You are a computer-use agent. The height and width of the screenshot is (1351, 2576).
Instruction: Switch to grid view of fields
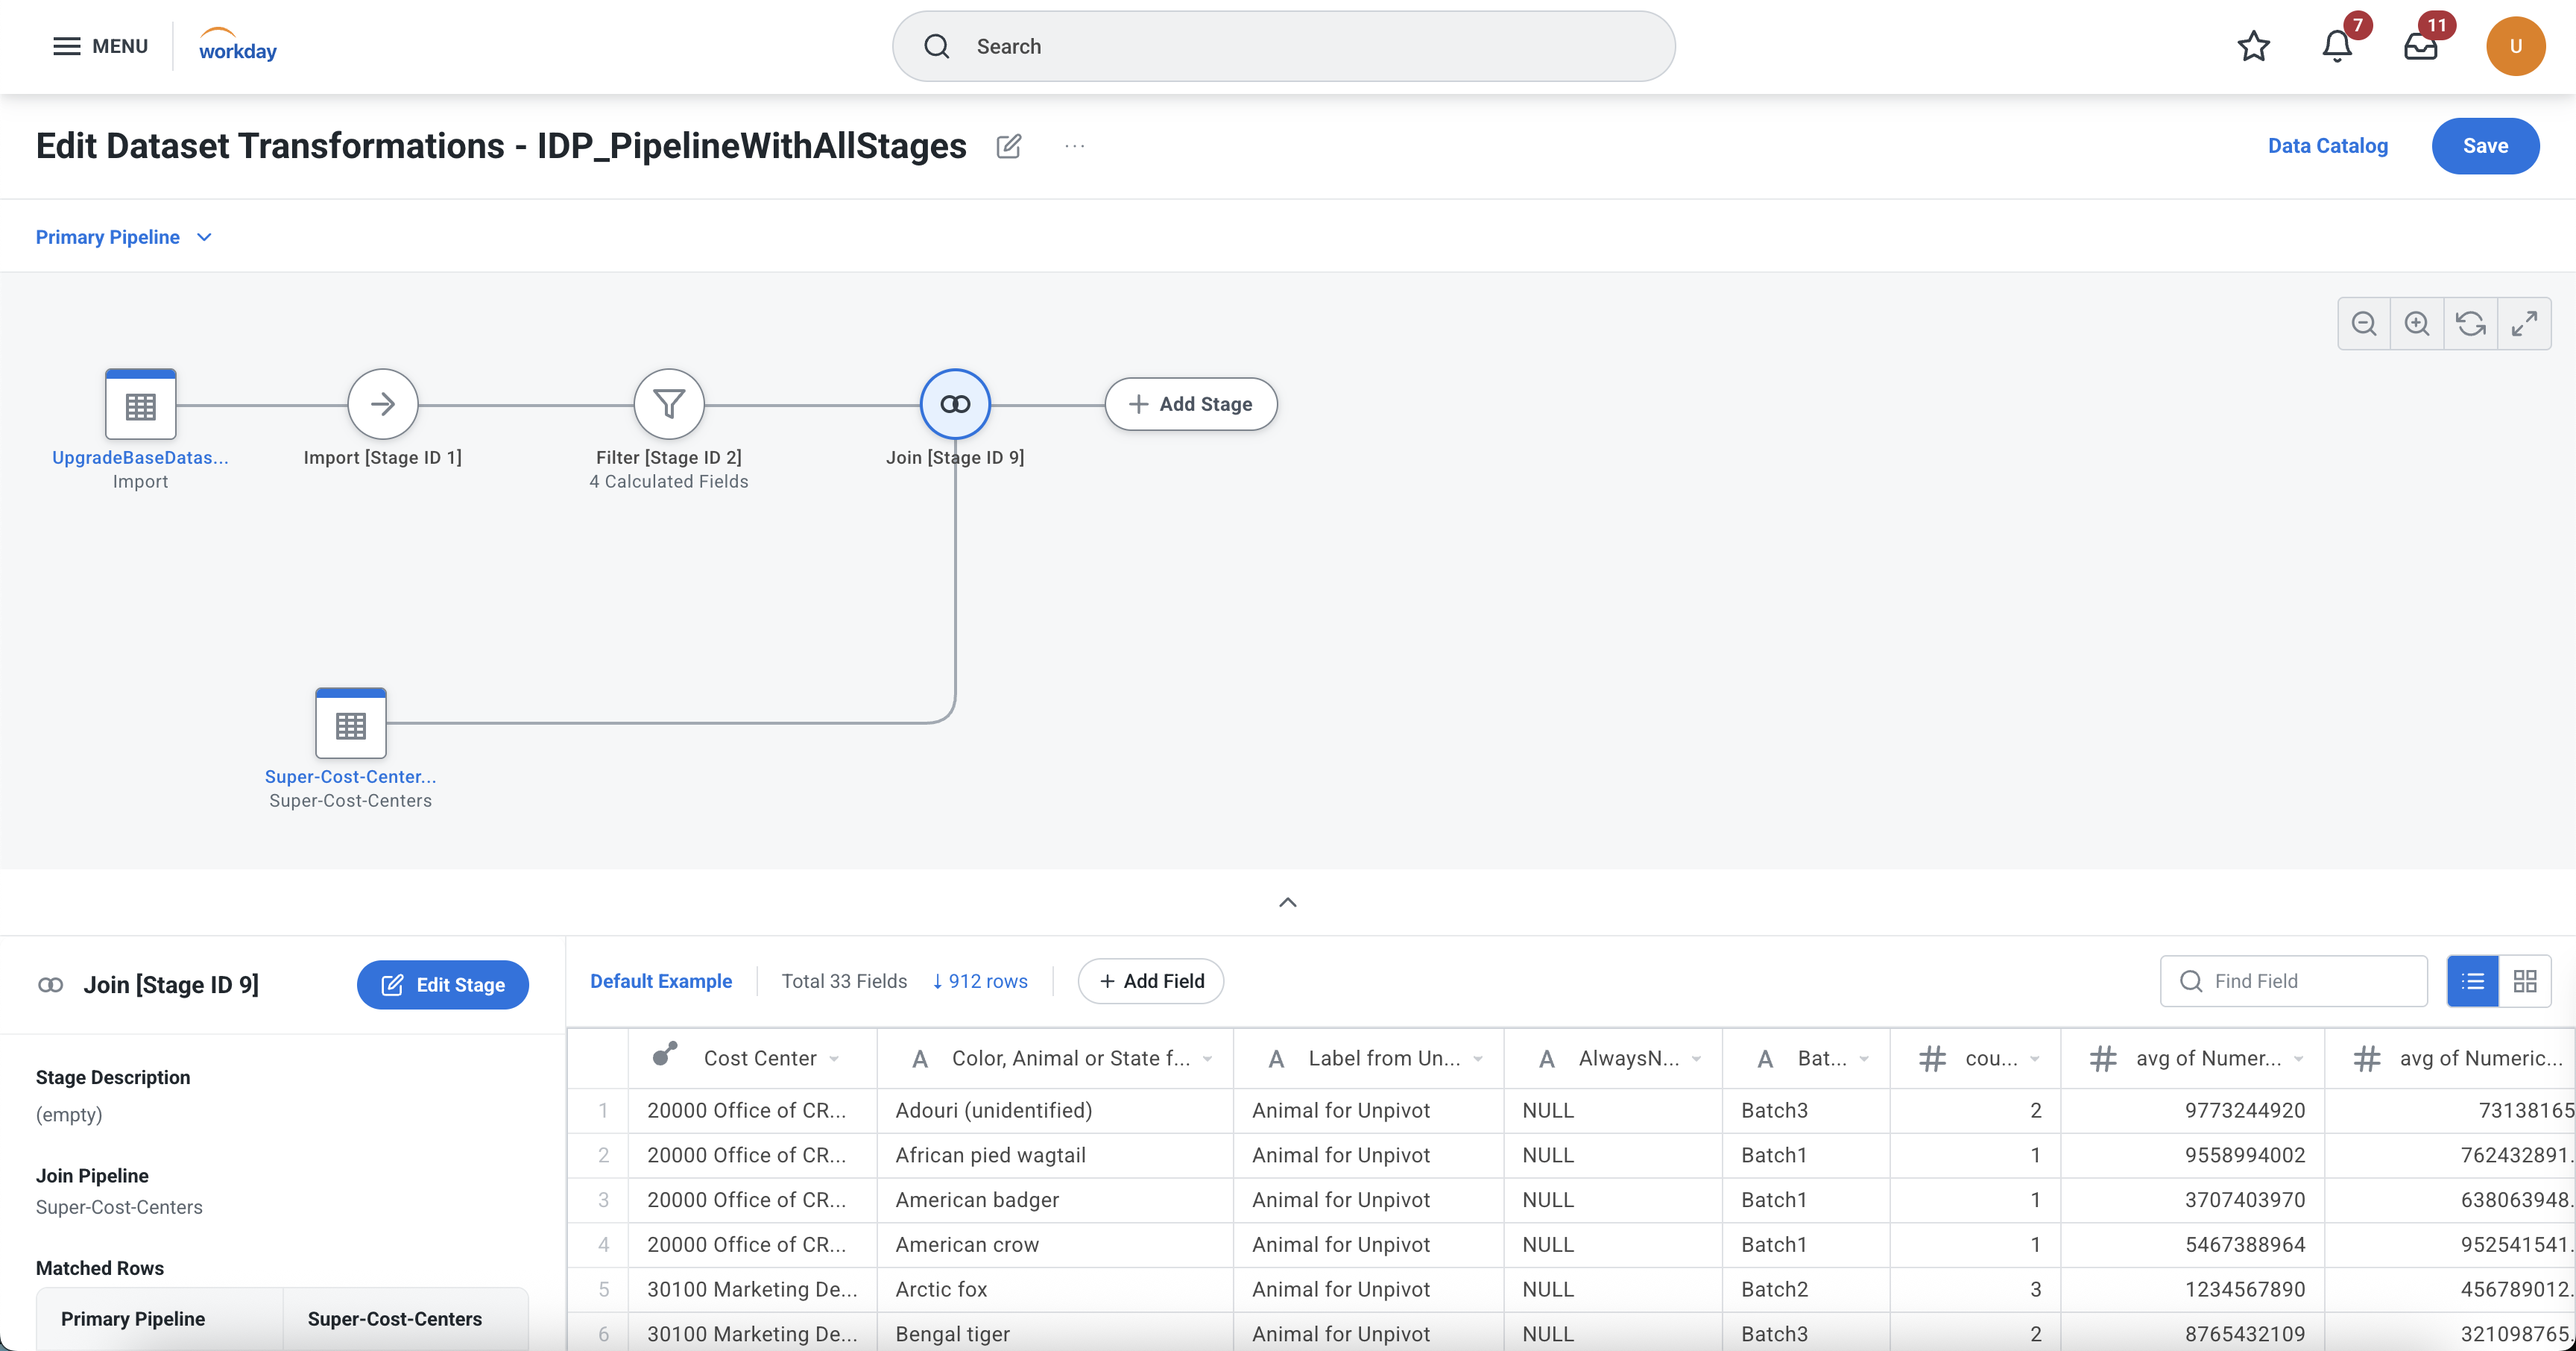2524,981
